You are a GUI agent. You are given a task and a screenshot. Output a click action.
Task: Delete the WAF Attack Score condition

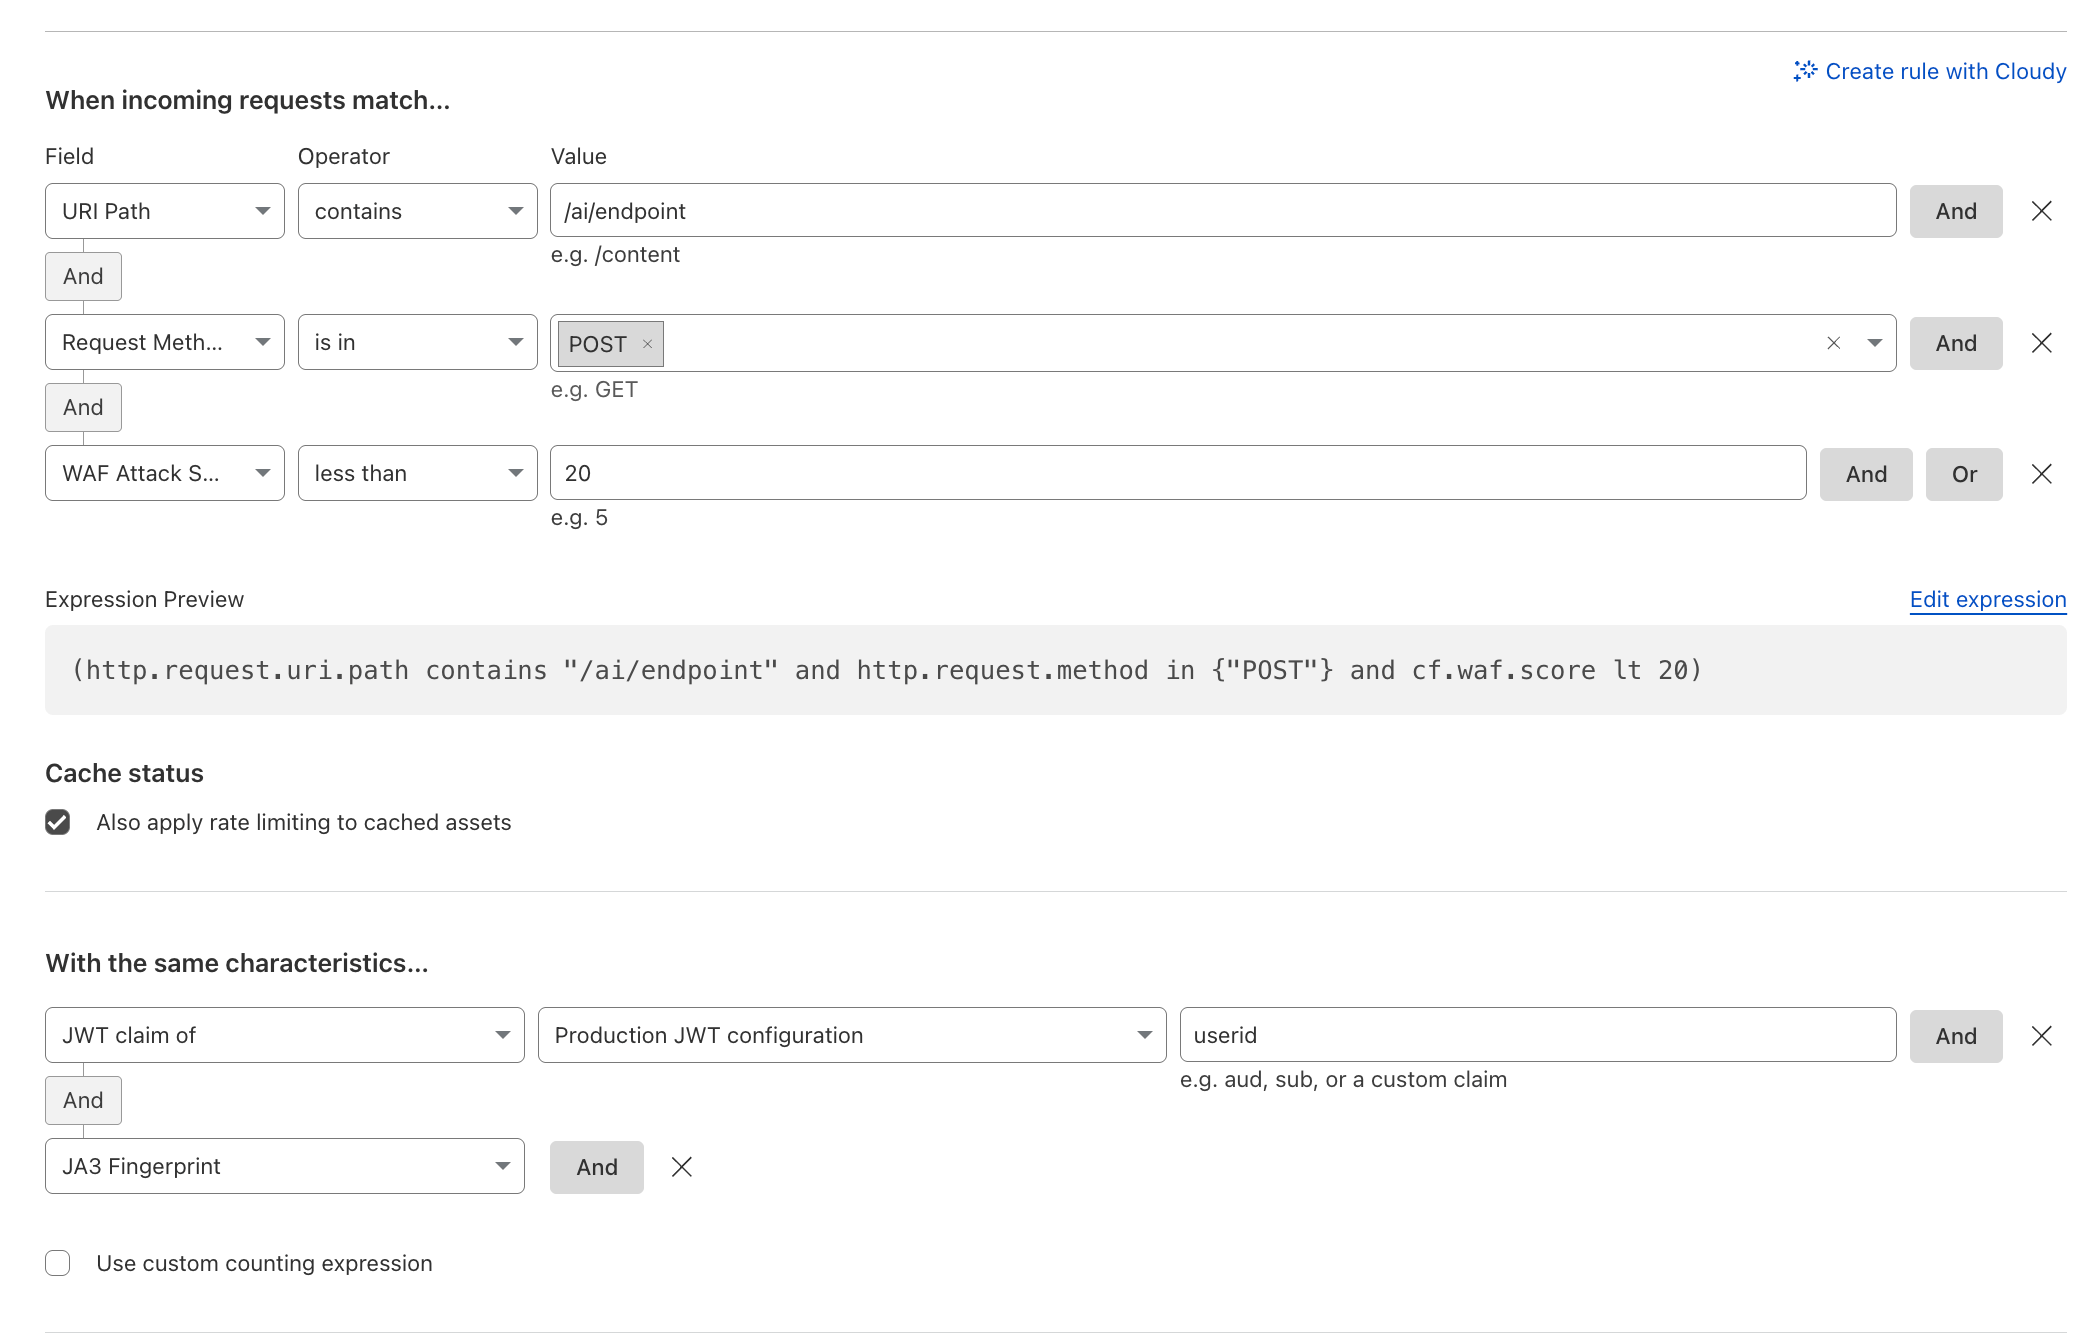pos(2041,473)
